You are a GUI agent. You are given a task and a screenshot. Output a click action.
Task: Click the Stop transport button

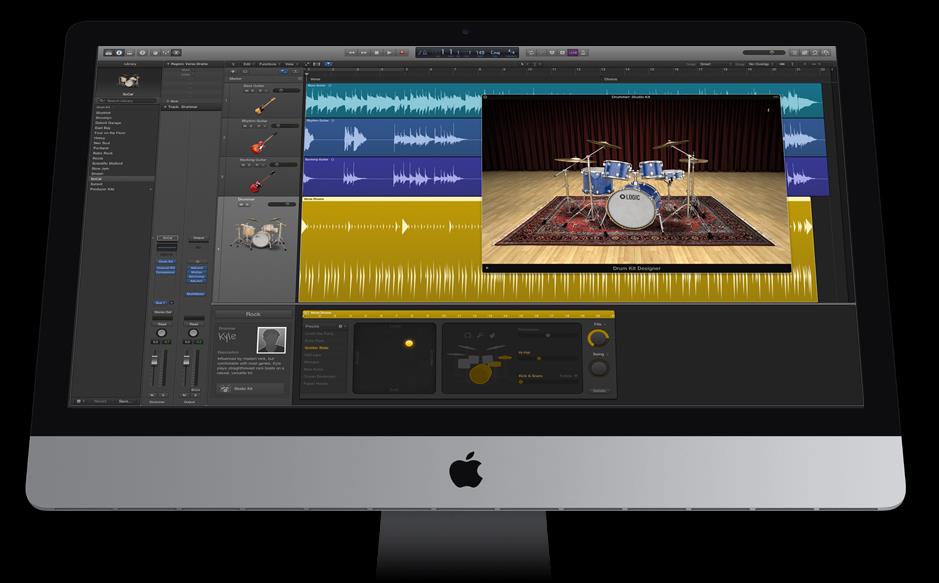coord(377,53)
